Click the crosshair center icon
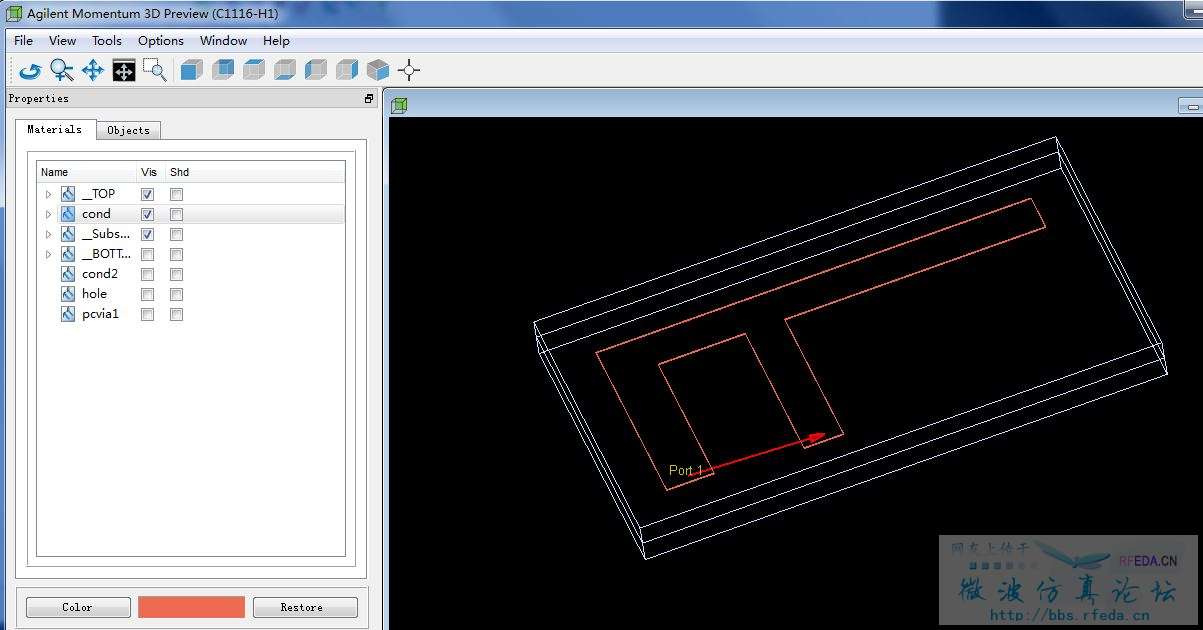This screenshot has width=1203, height=630. pos(409,70)
